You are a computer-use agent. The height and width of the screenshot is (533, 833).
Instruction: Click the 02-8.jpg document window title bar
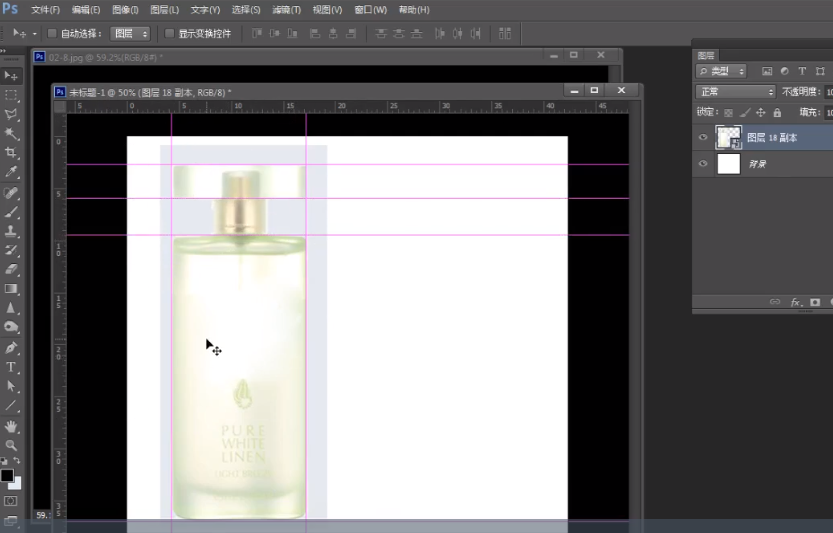327,57
